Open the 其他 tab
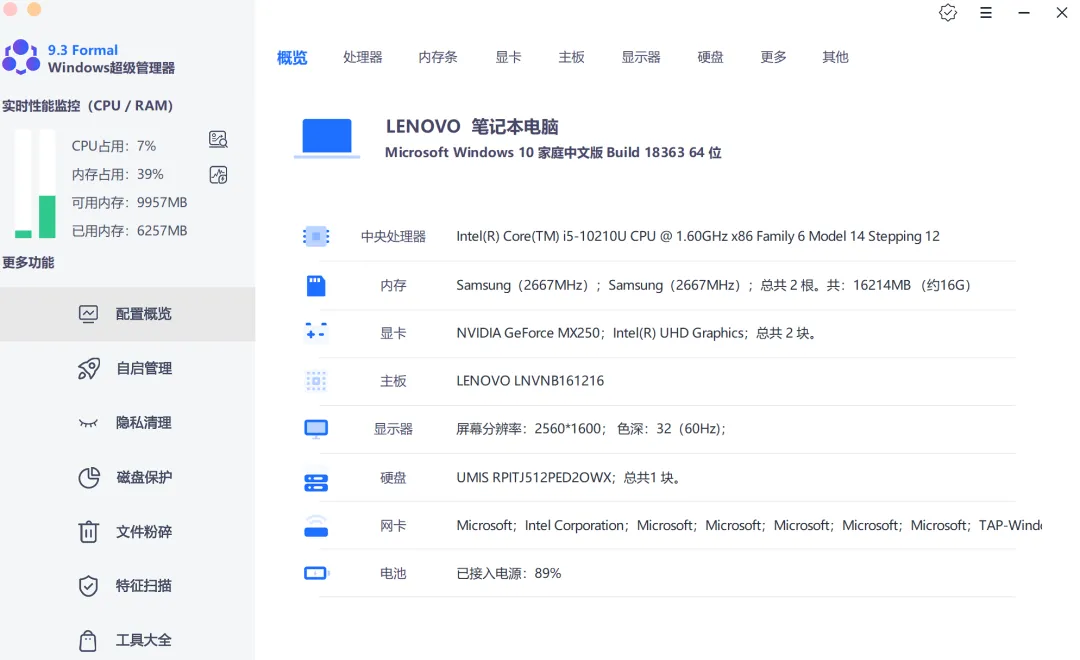The width and height of the screenshot is (1080, 660). click(835, 58)
